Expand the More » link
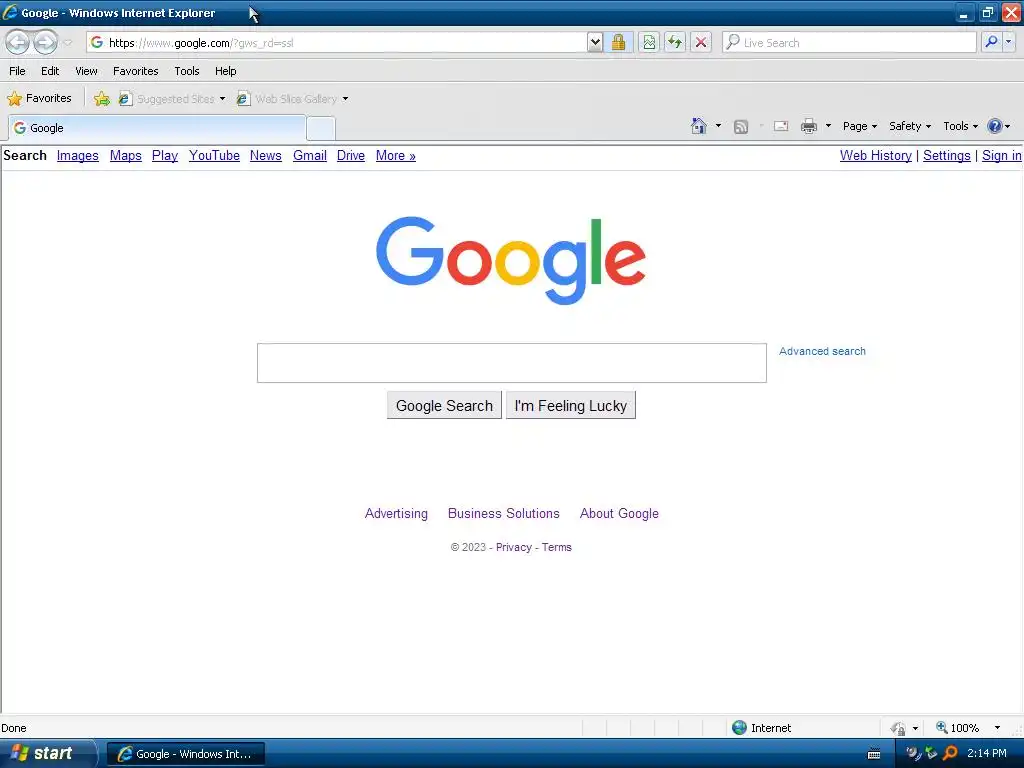Image resolution: width=1024 pixels, height=768 pixels. [396, 155]
